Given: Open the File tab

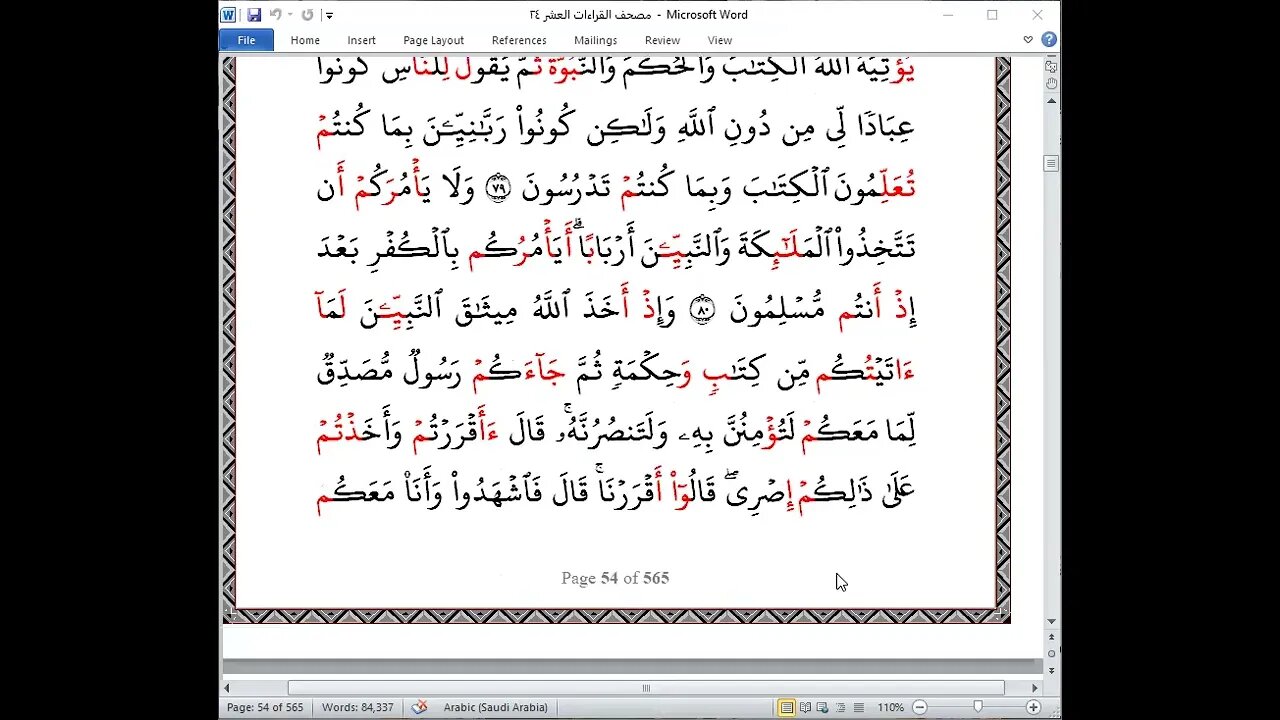Looking at the screenshot, I should click(x=246, y=40).
